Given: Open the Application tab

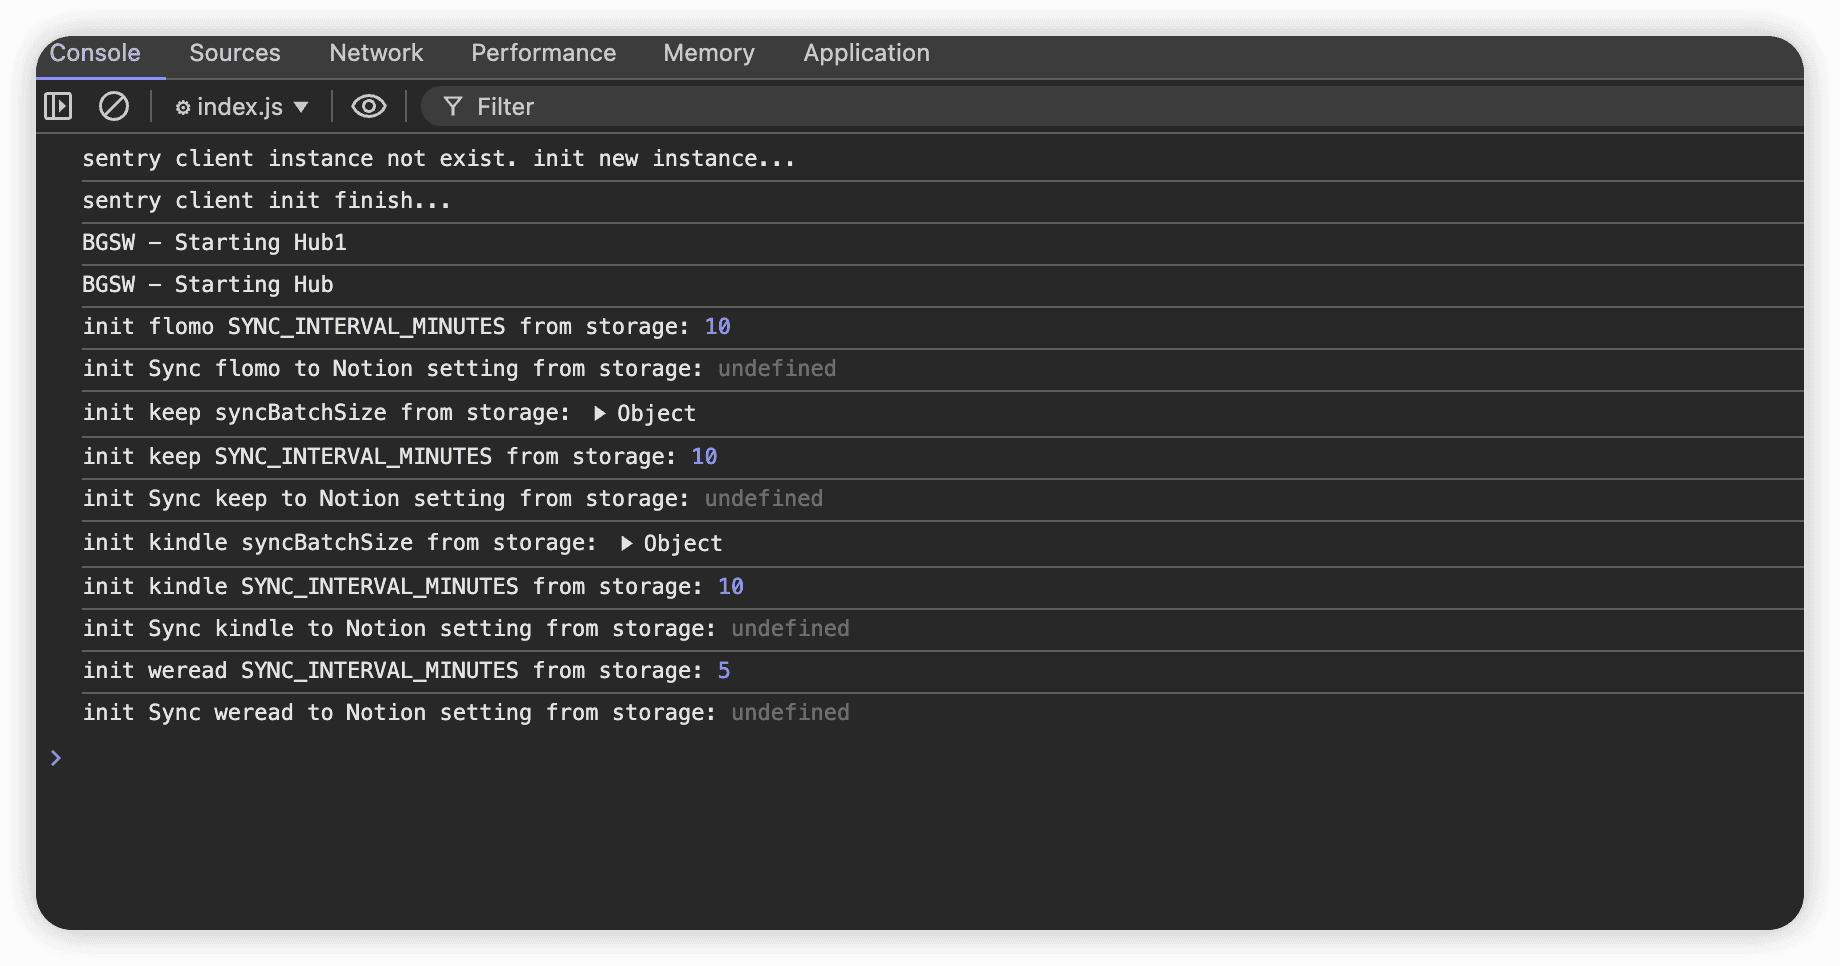Looking at the screenshot, I should click(866, 53).
